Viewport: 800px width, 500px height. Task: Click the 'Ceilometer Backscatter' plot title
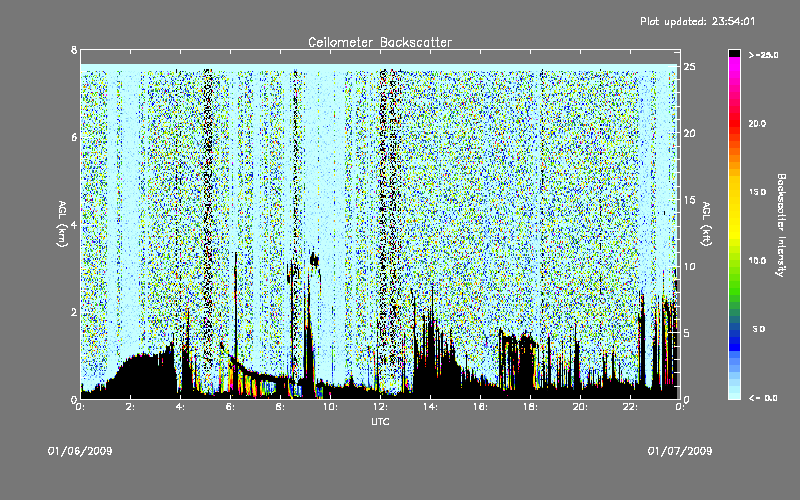coord(380,42)
